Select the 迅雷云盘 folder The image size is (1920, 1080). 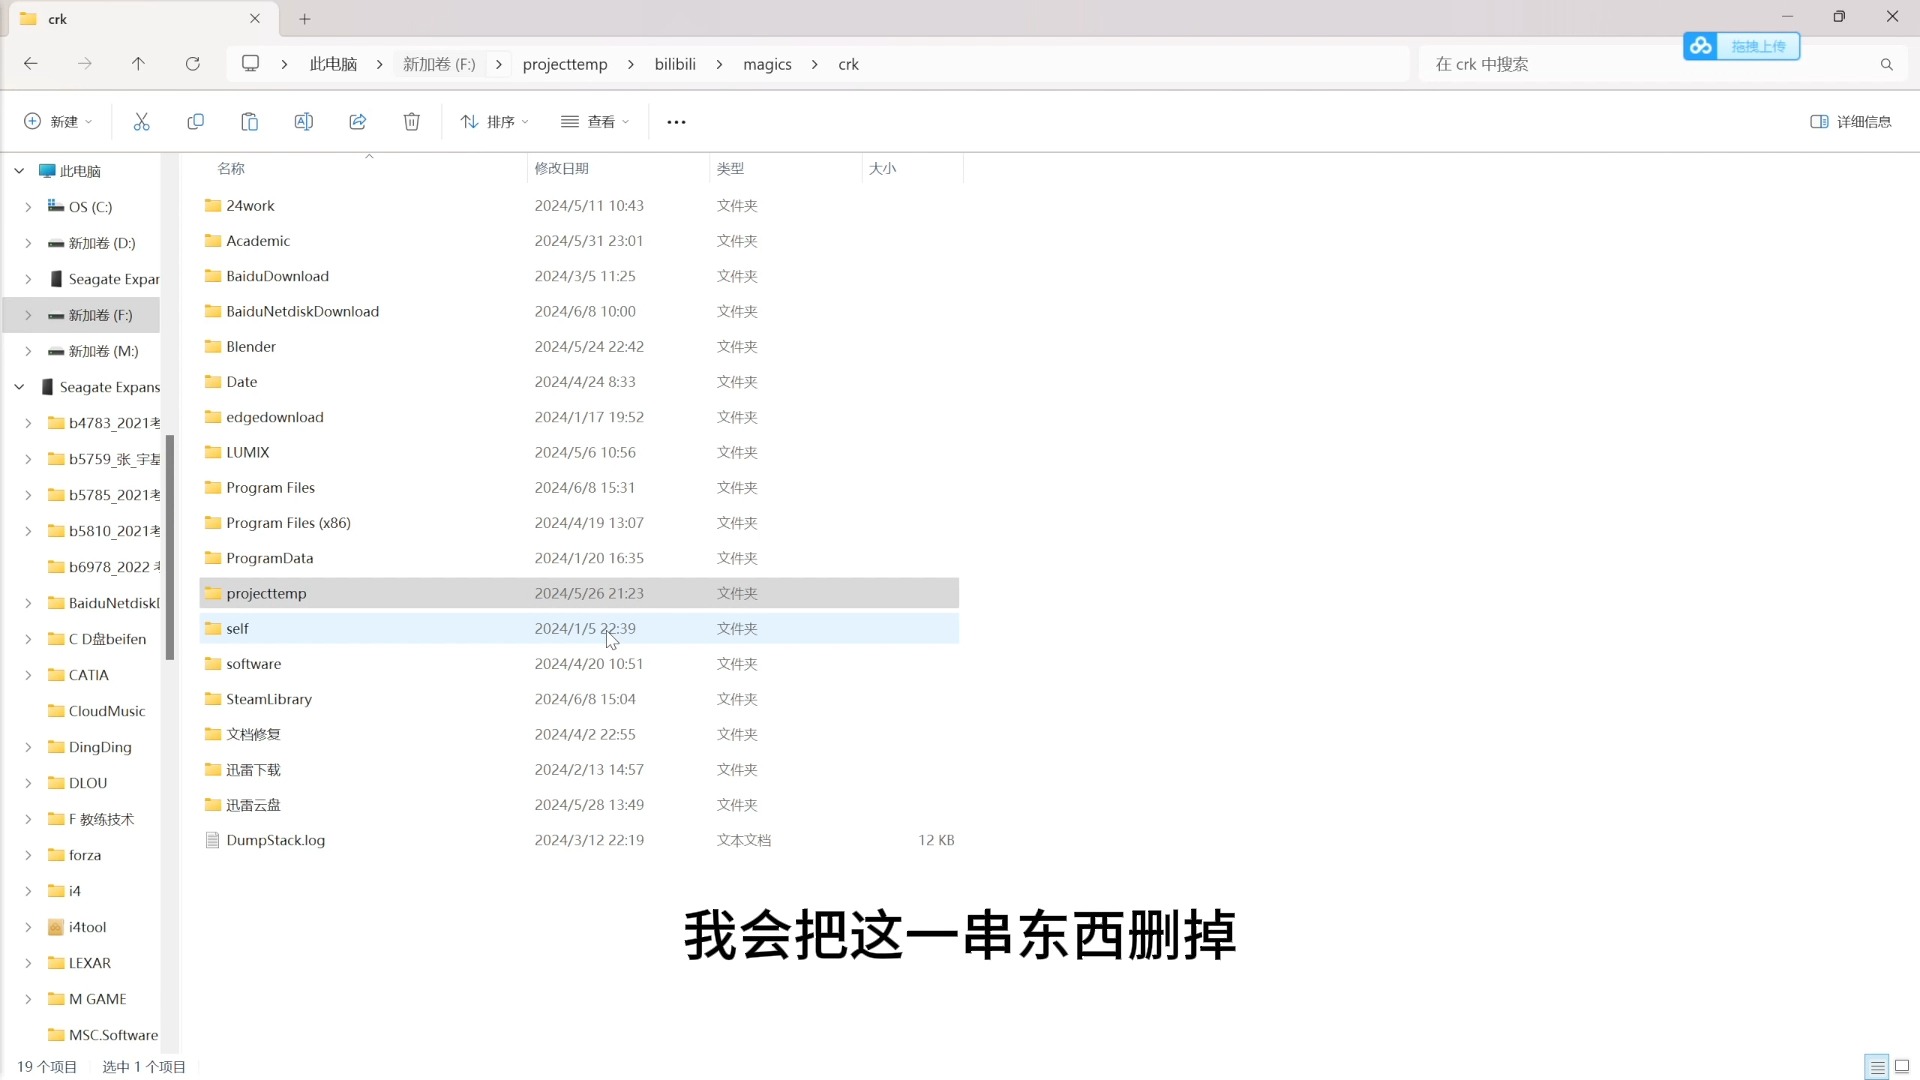(579, 805)
